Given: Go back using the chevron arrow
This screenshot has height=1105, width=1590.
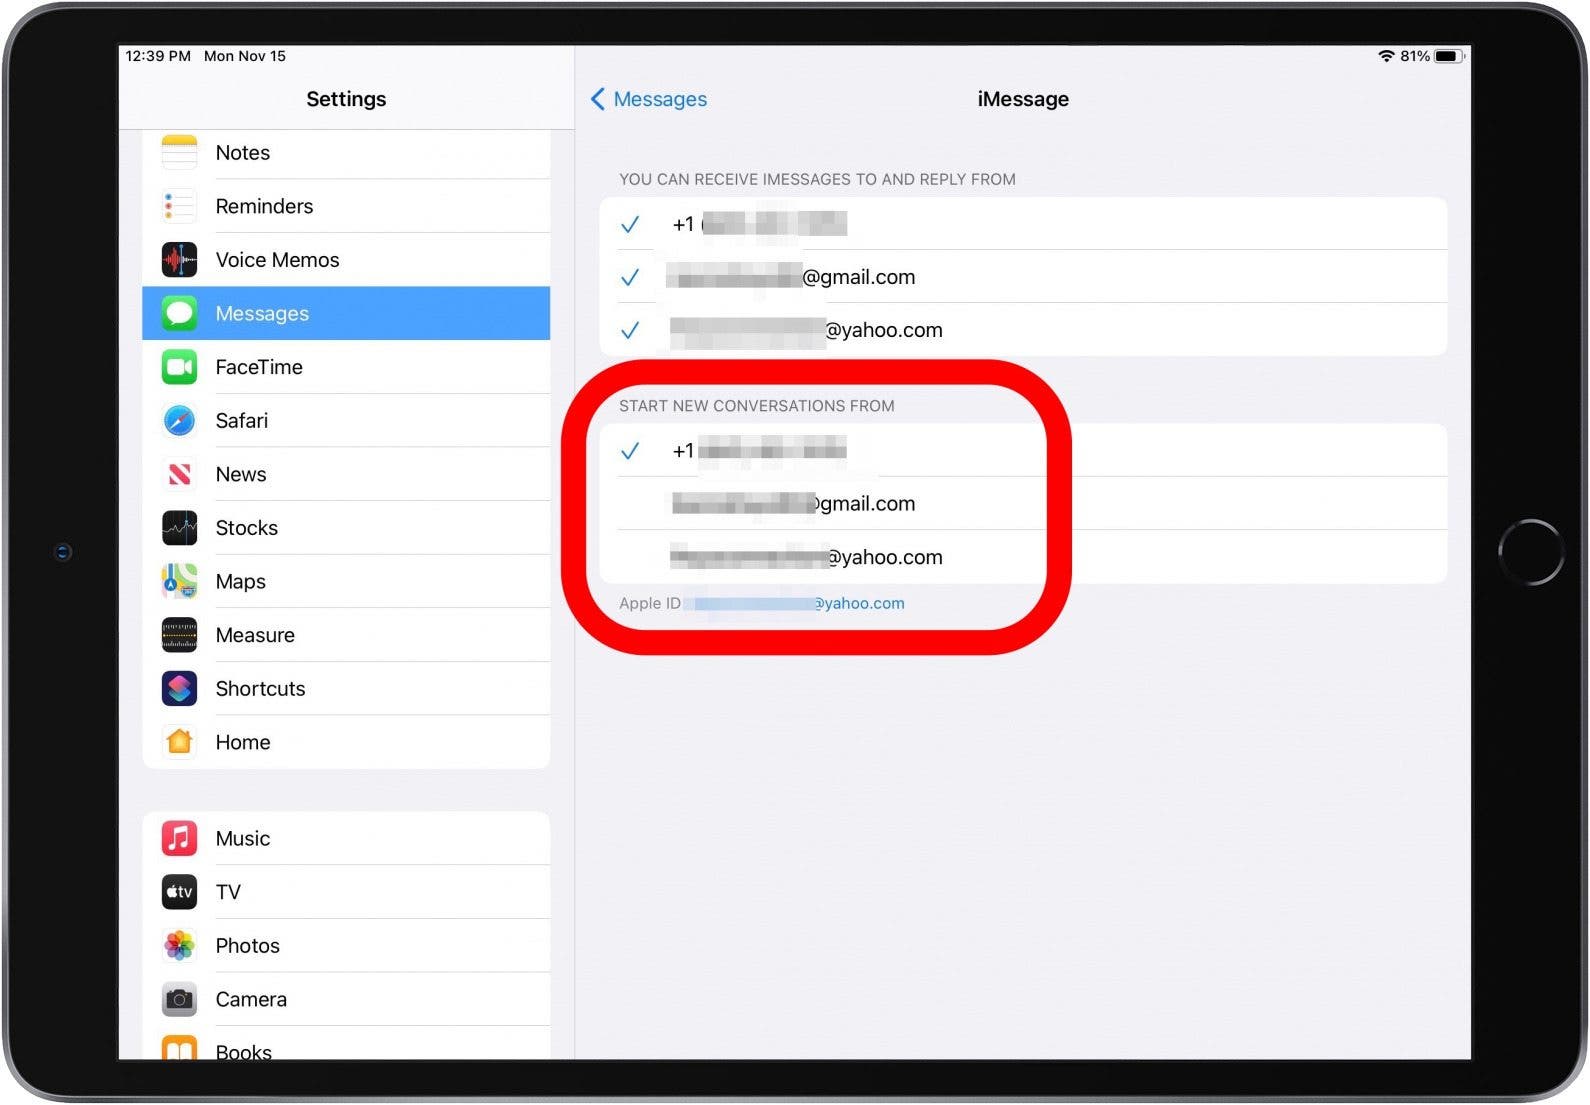Looking at the screenshot, I should coord(597,99).
